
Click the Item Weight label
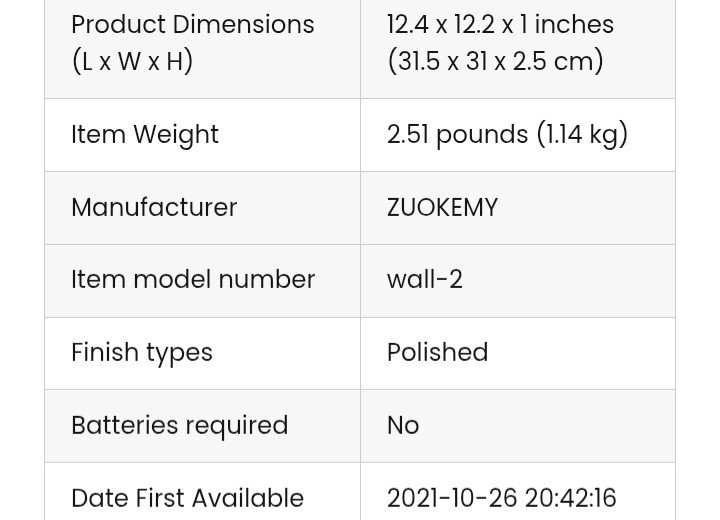pos(145,135)
